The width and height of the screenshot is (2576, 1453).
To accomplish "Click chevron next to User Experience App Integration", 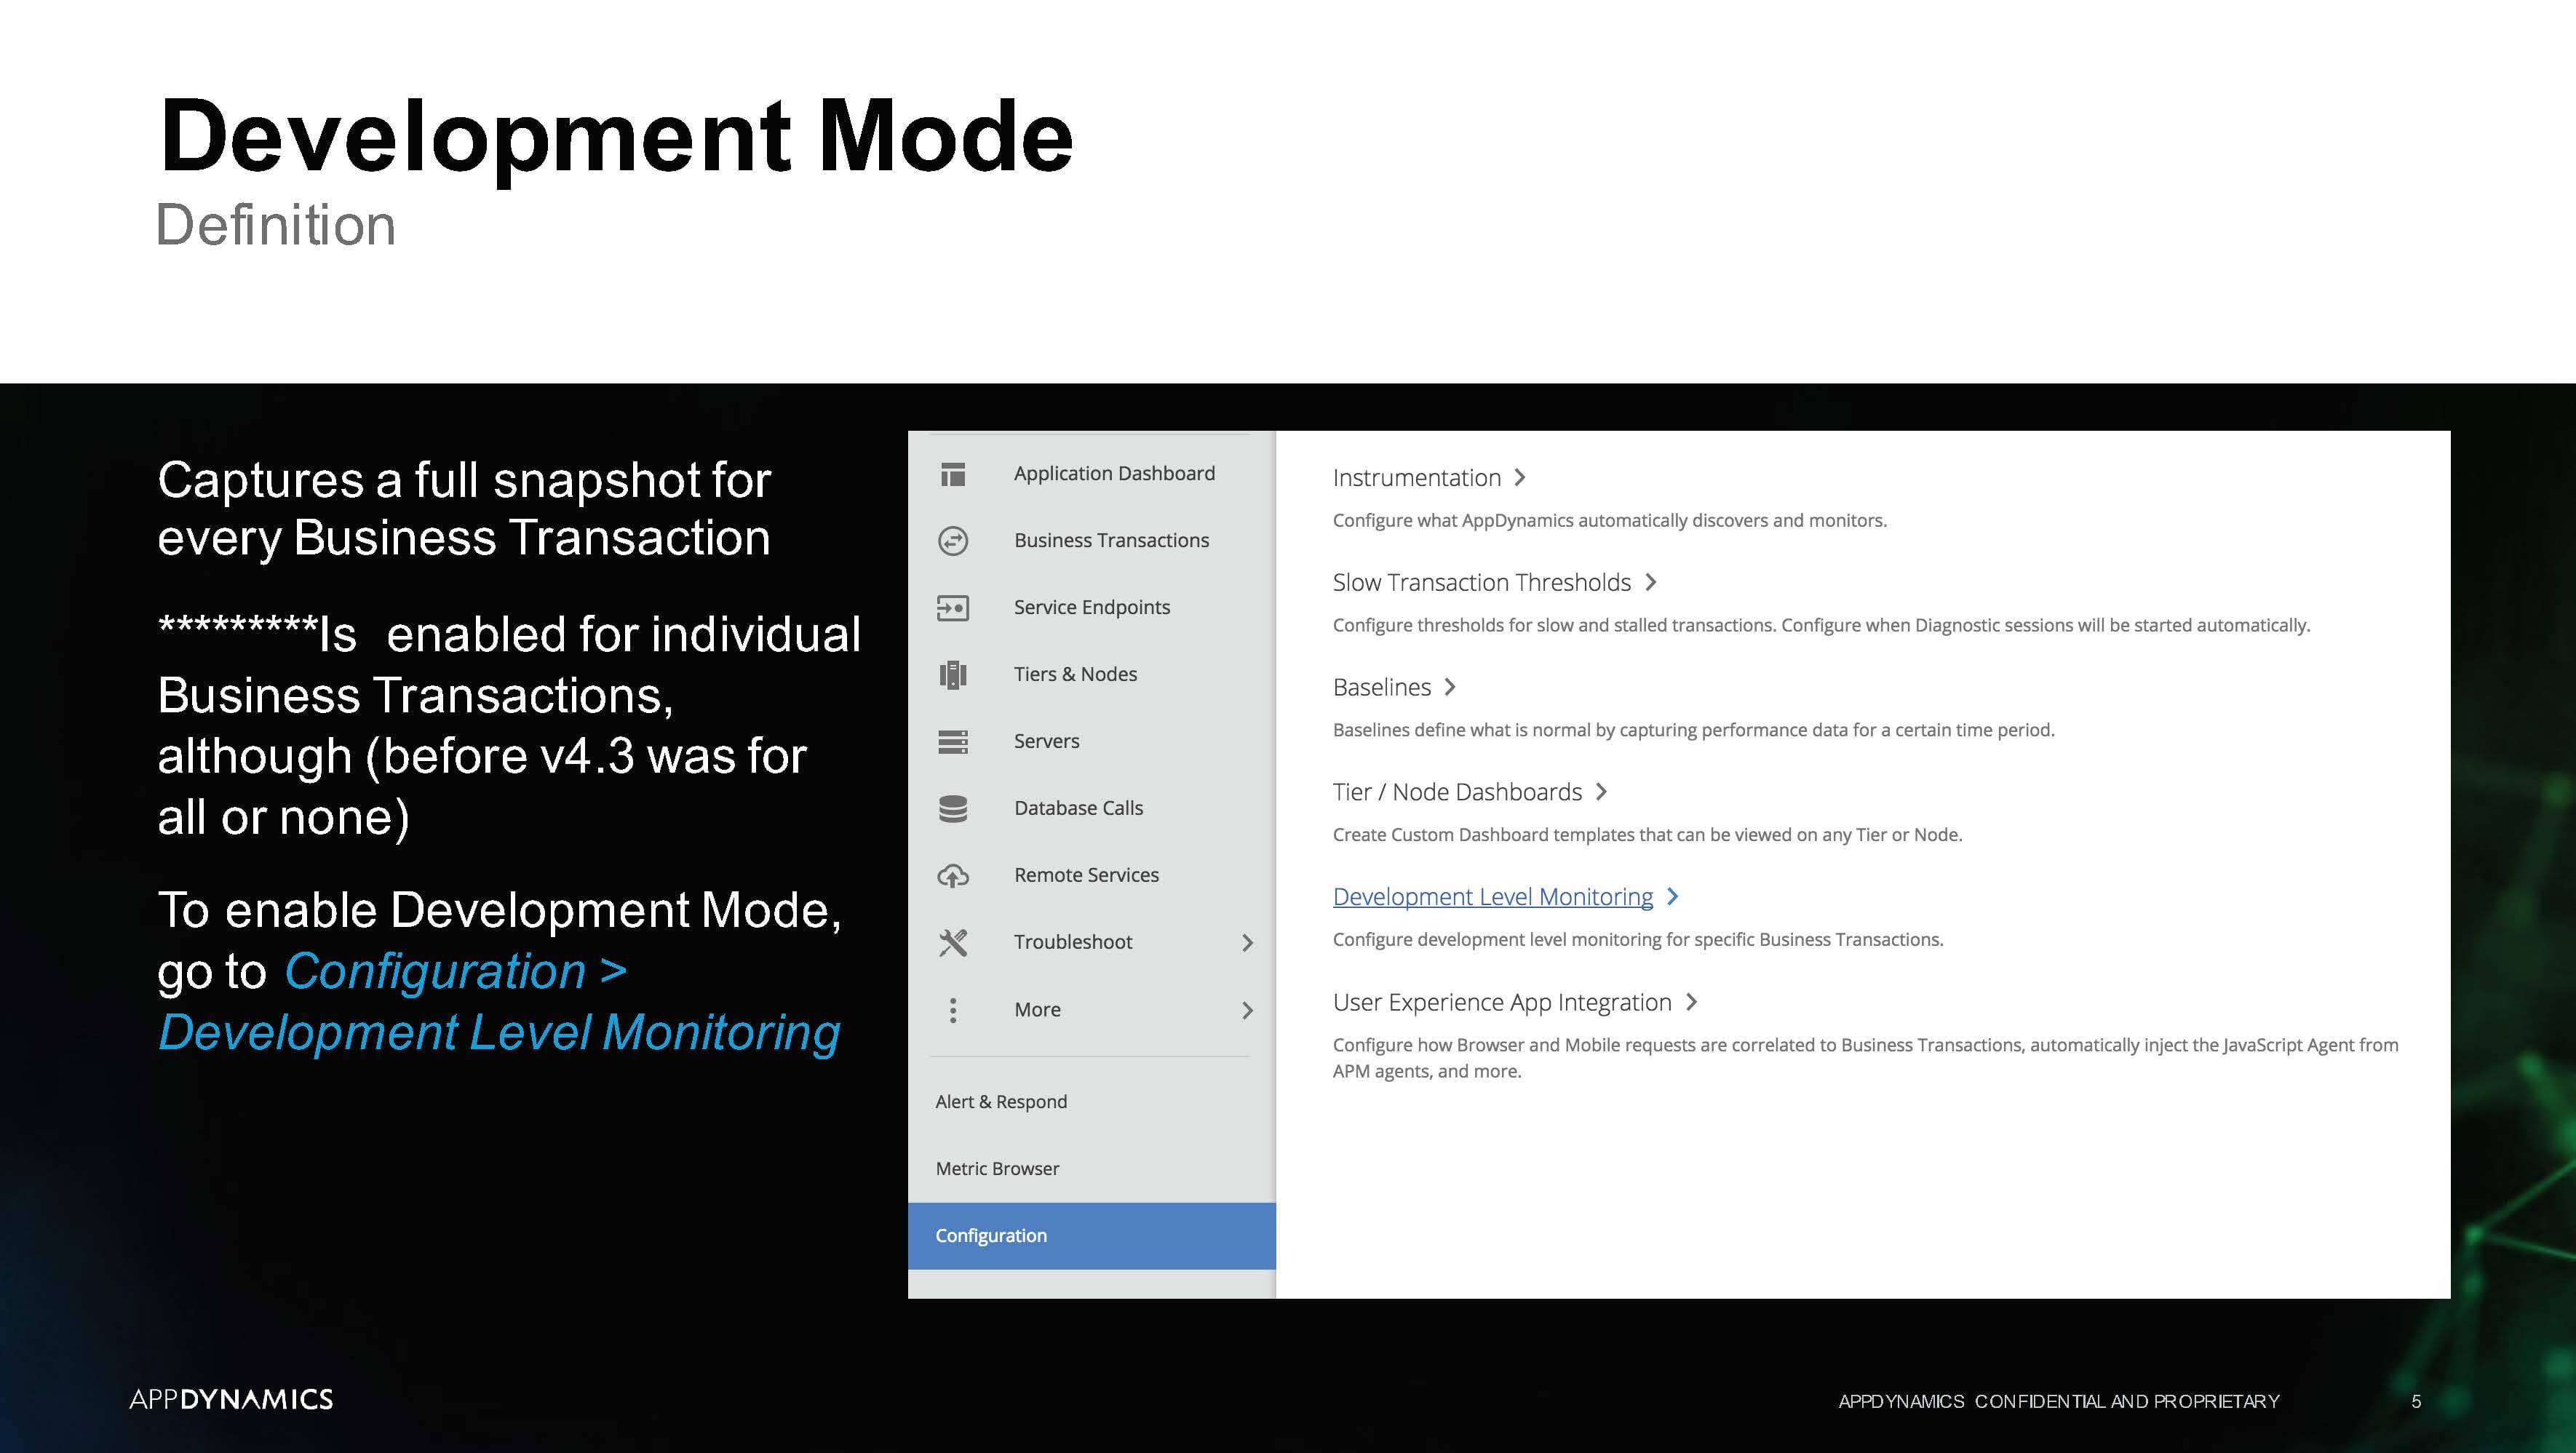I will click(x=1692, y=1002).
